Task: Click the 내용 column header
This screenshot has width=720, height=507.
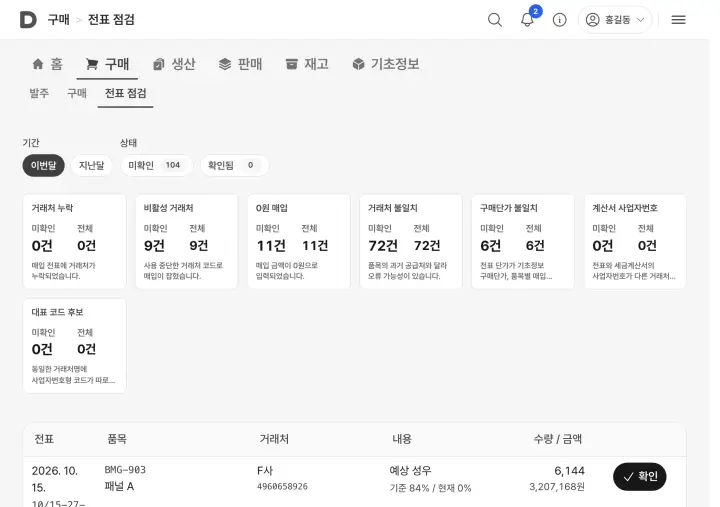Action: (x=402, y=439)
